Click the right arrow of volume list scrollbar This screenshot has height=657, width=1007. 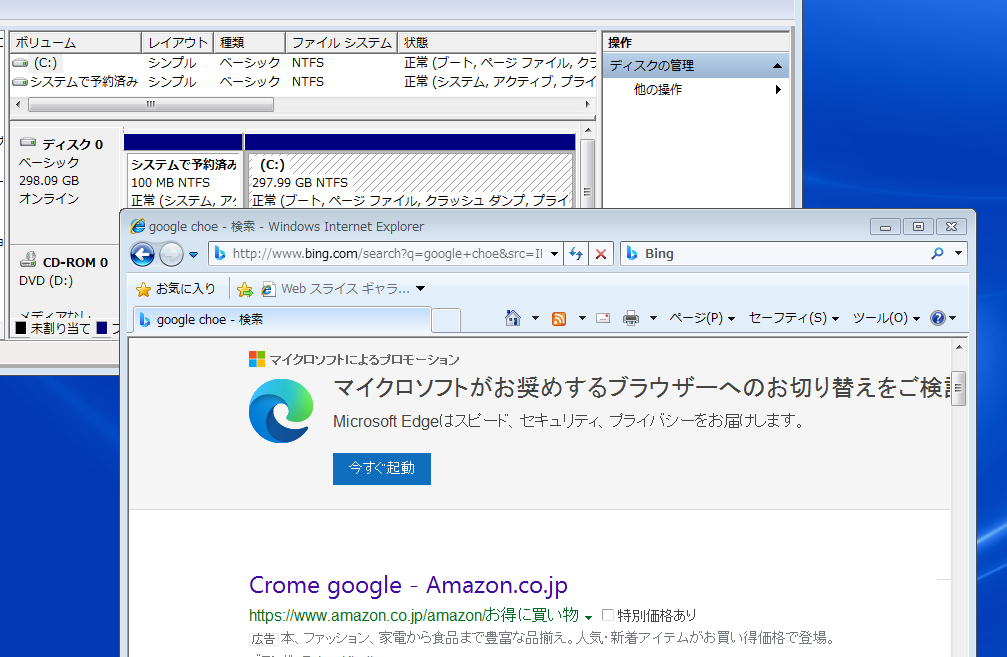pyautogui.click(x=588, y=104)
